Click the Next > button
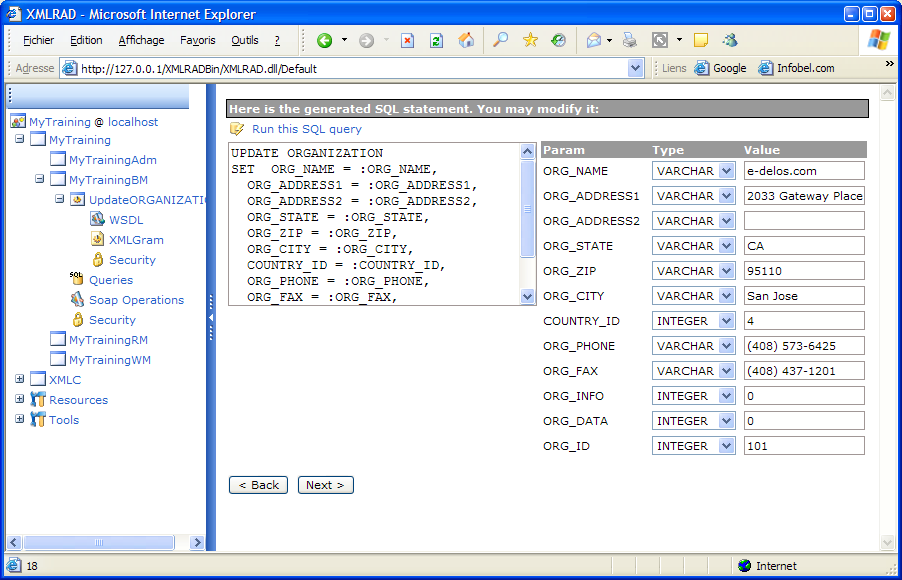This screenshot has height=580, width=902. 325,485
